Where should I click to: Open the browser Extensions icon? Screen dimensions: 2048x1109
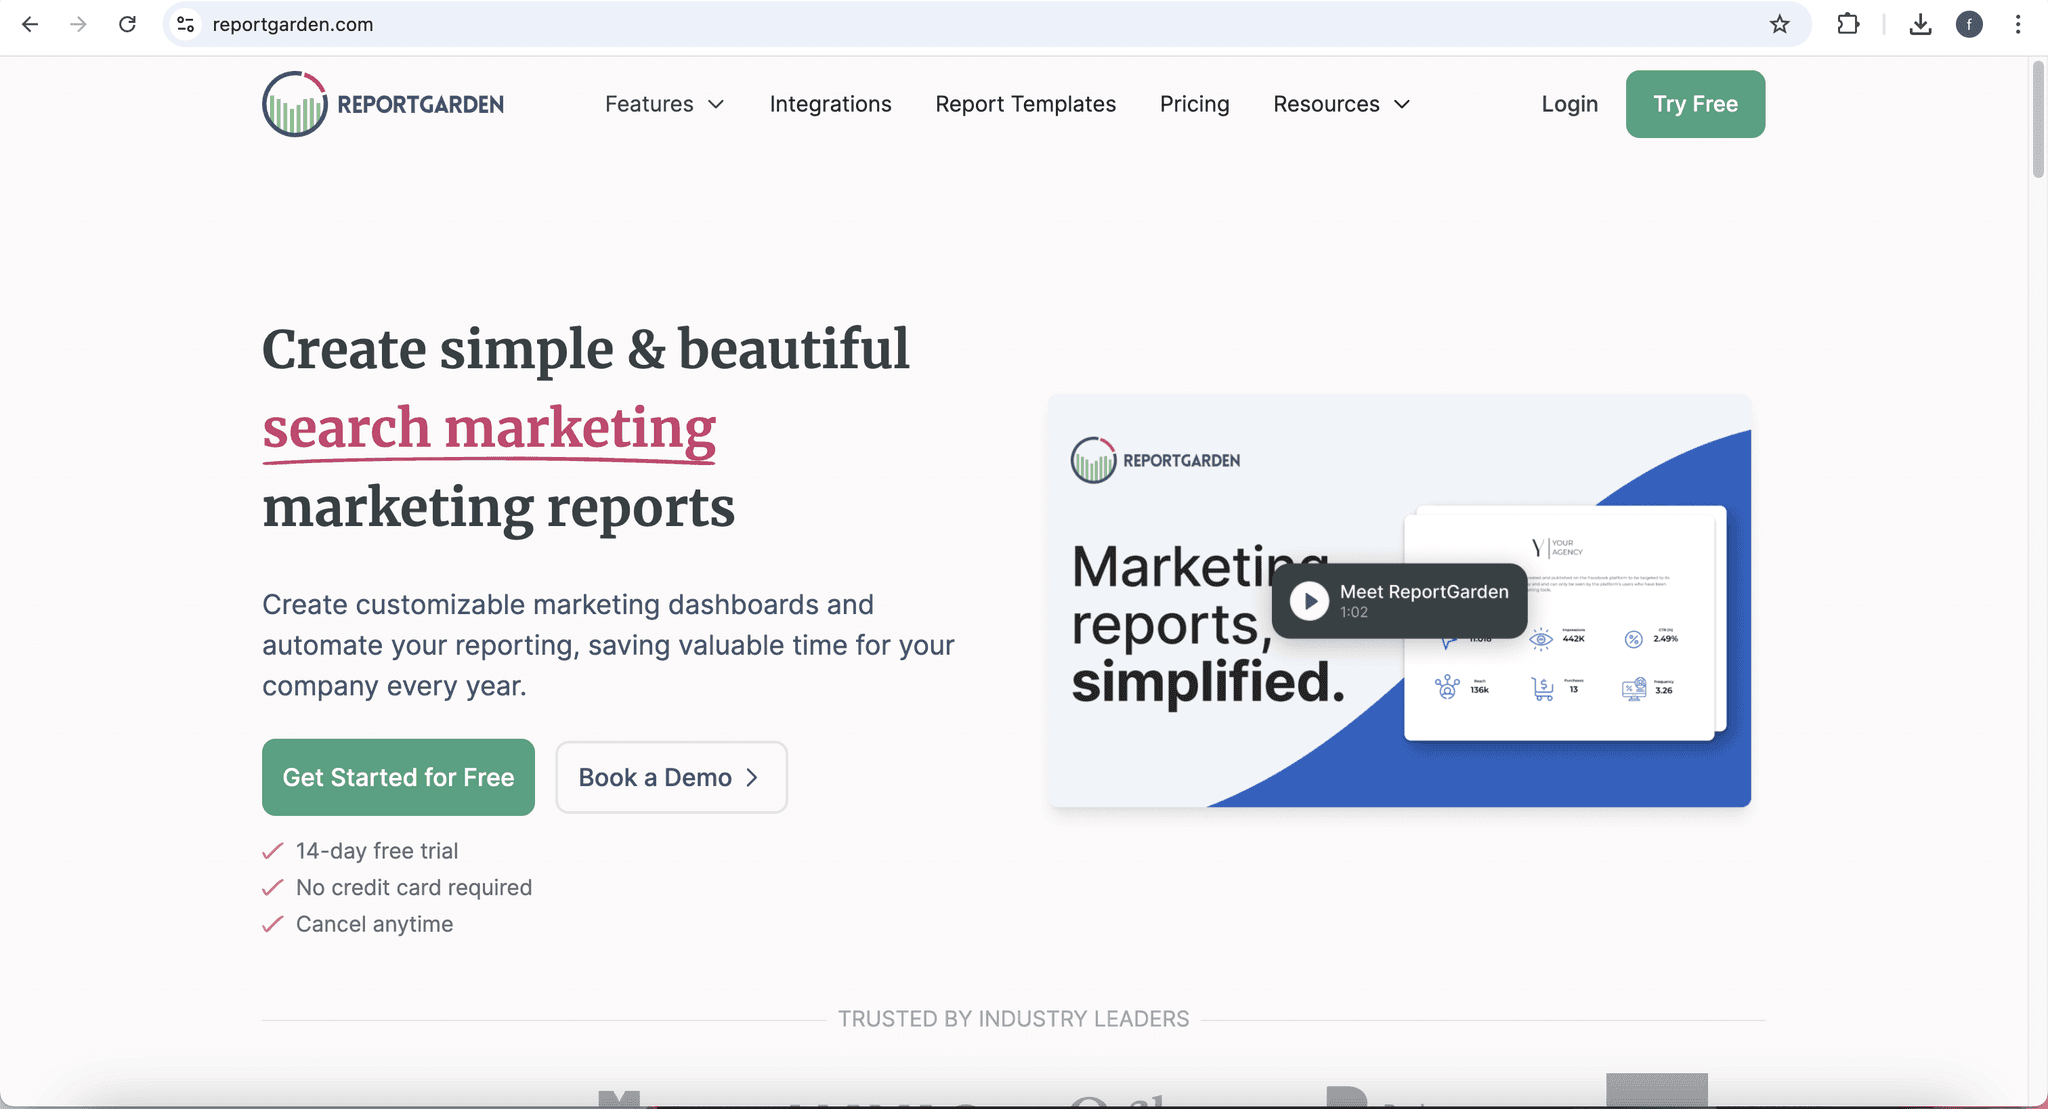1846,24
